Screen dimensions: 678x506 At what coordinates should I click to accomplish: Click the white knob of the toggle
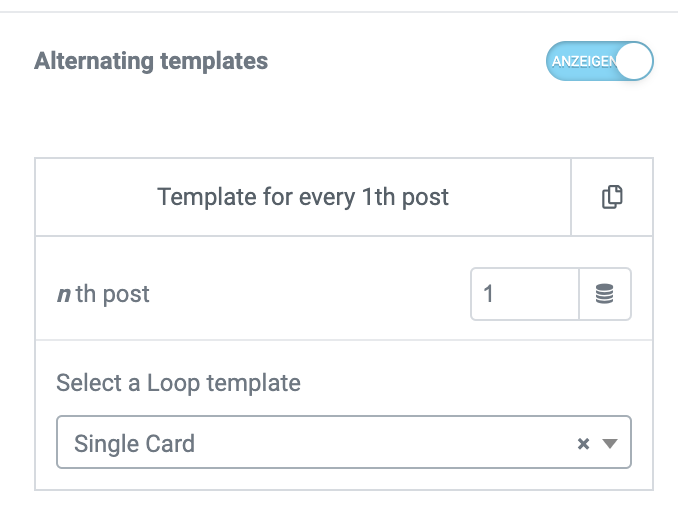(x=636, y=62)
